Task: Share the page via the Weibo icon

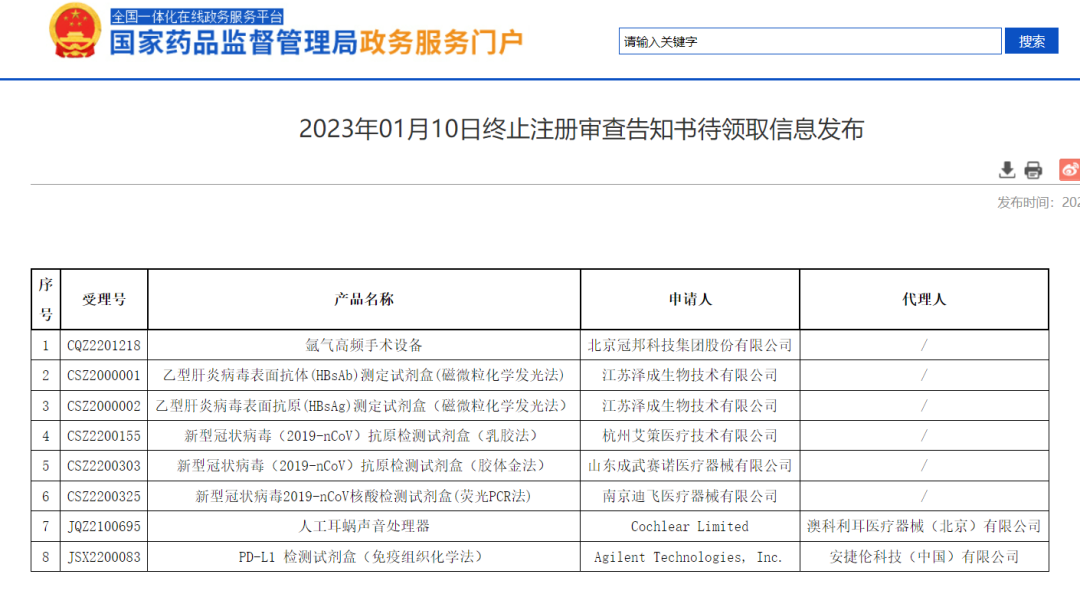Action: point(1070,170)
